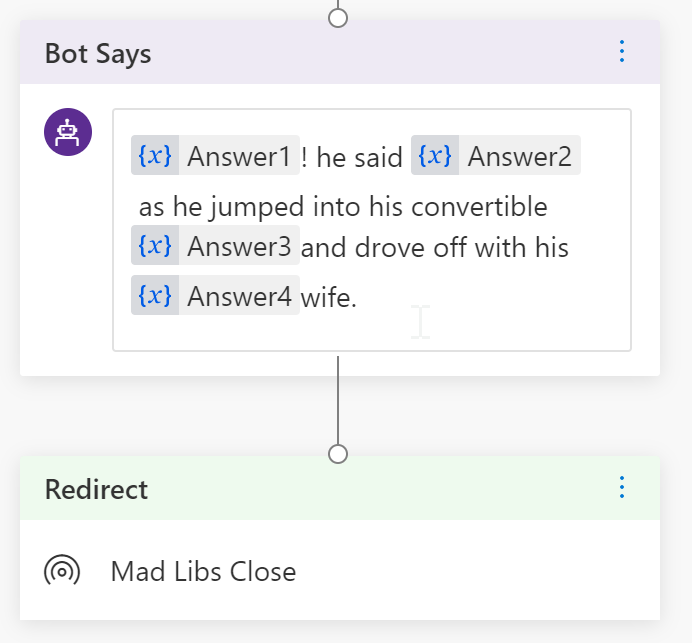Click the variable icon beside Answer2
The height and width of the screenshot is (643, 692).
click(435, 157)
